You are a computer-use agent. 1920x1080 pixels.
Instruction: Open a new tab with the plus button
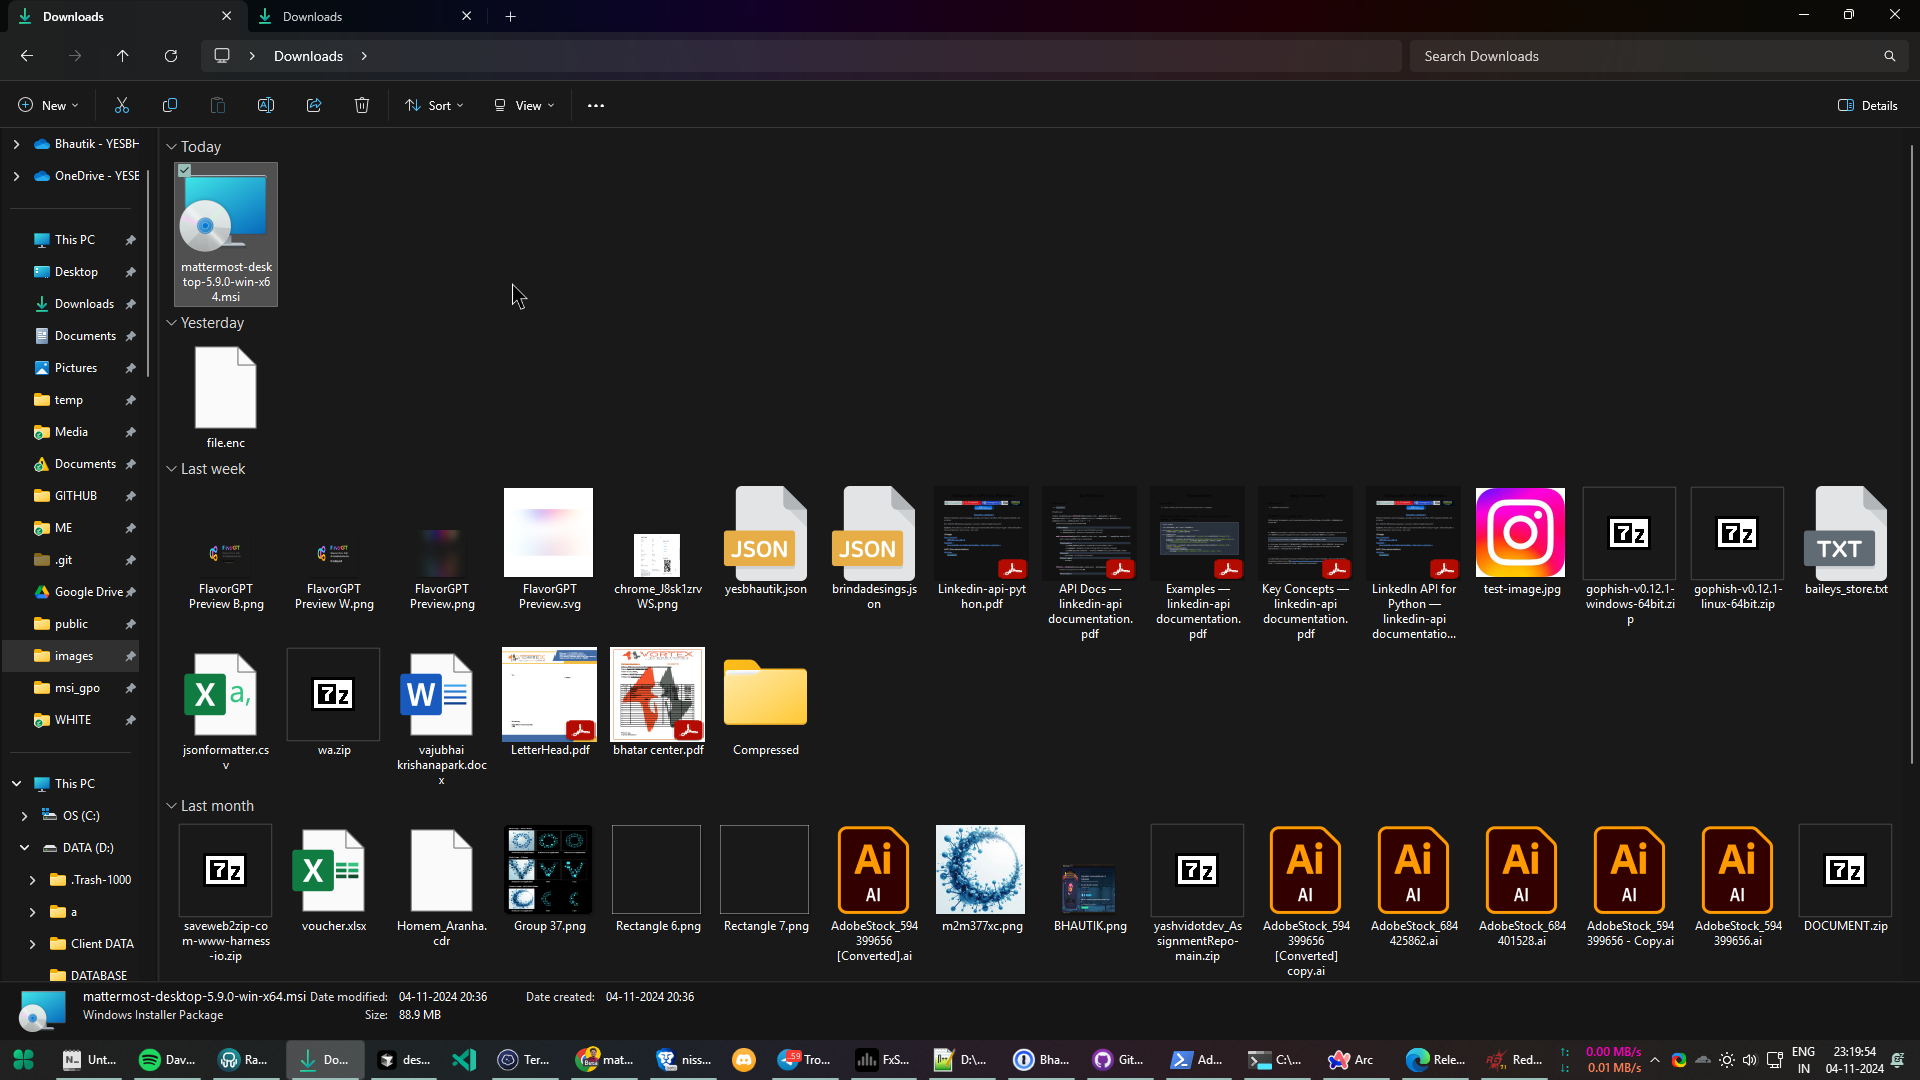[511, 16]
